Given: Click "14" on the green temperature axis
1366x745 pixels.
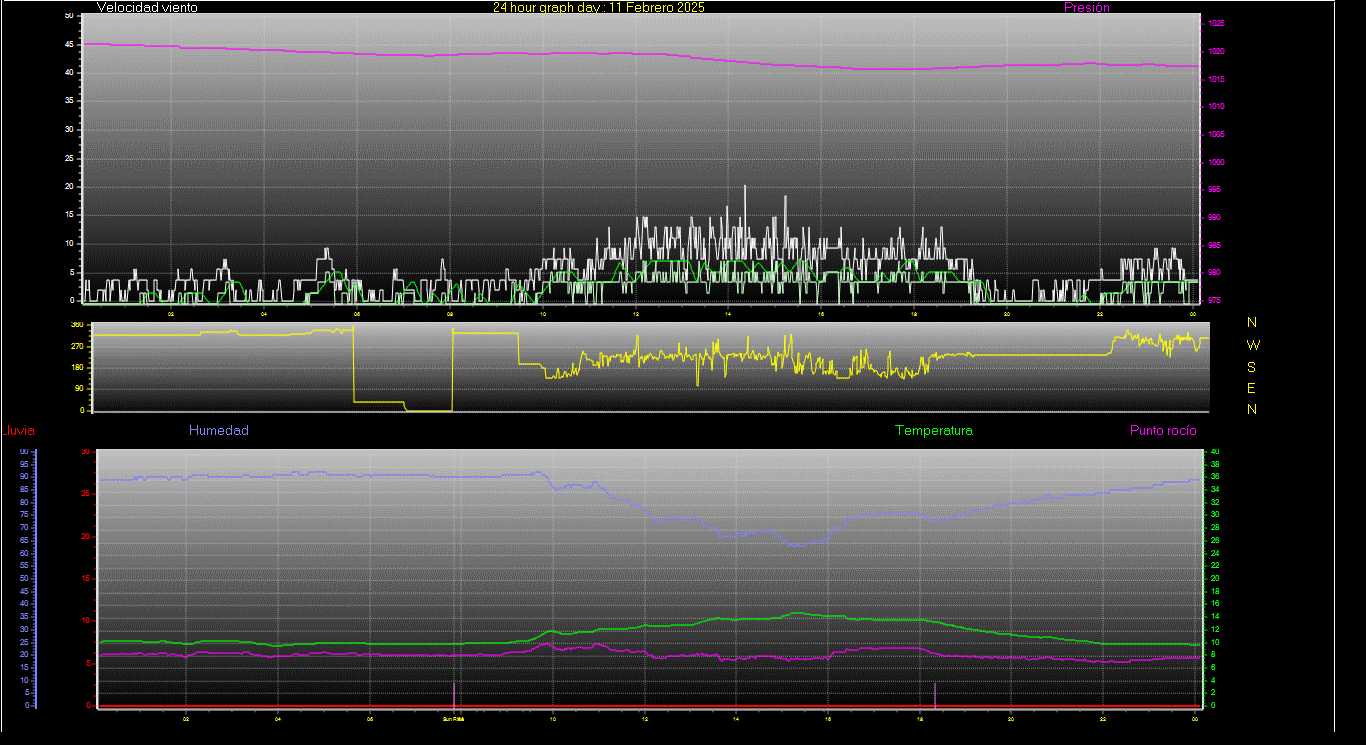Looking at the screenshot, I should [1214, 616].
